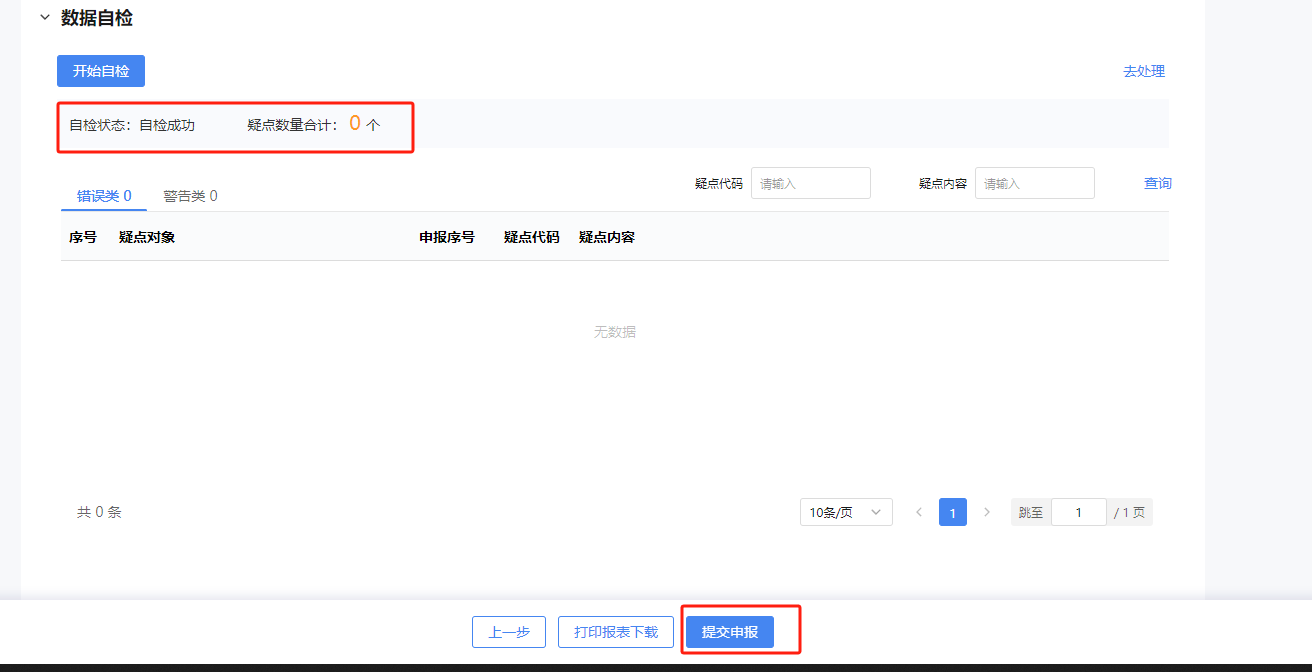Viewport: 1312px width, 672px height.
Task: Switch to the 错误类 tab
Action: click(x=104, y=196)
